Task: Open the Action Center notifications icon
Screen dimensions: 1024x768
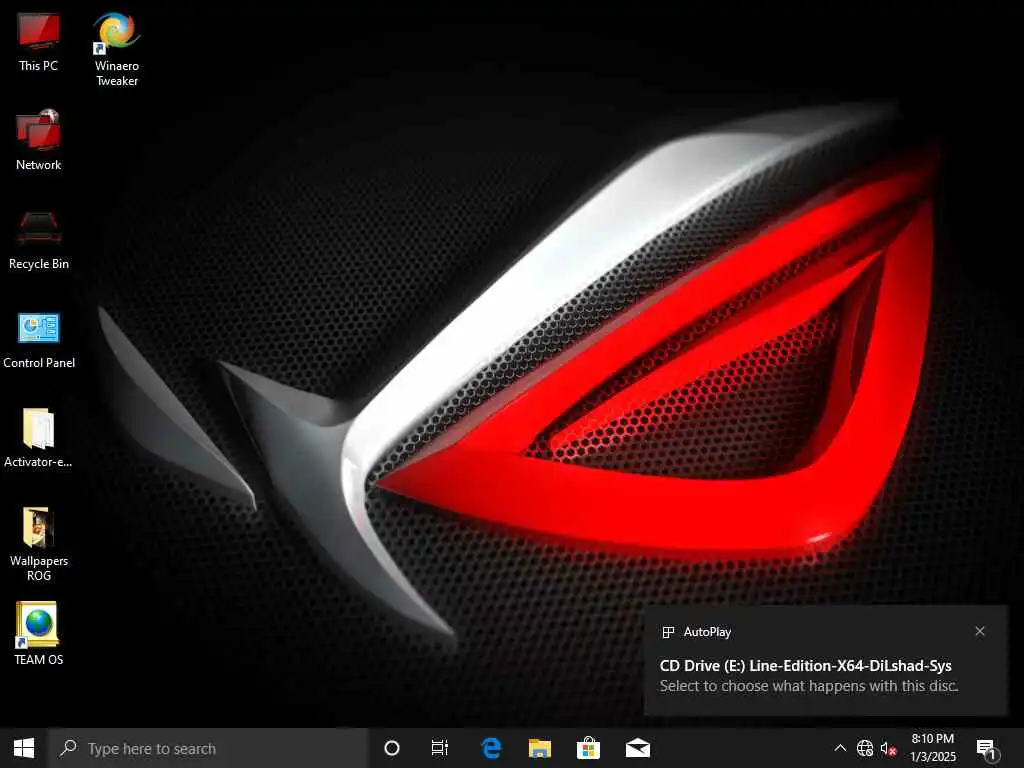Action: click(987, 749)
